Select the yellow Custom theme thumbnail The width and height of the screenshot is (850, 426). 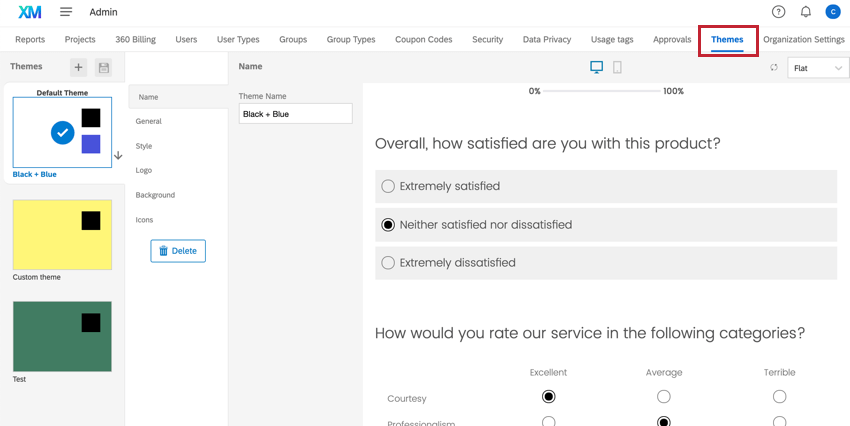click(x=62, y=235)
